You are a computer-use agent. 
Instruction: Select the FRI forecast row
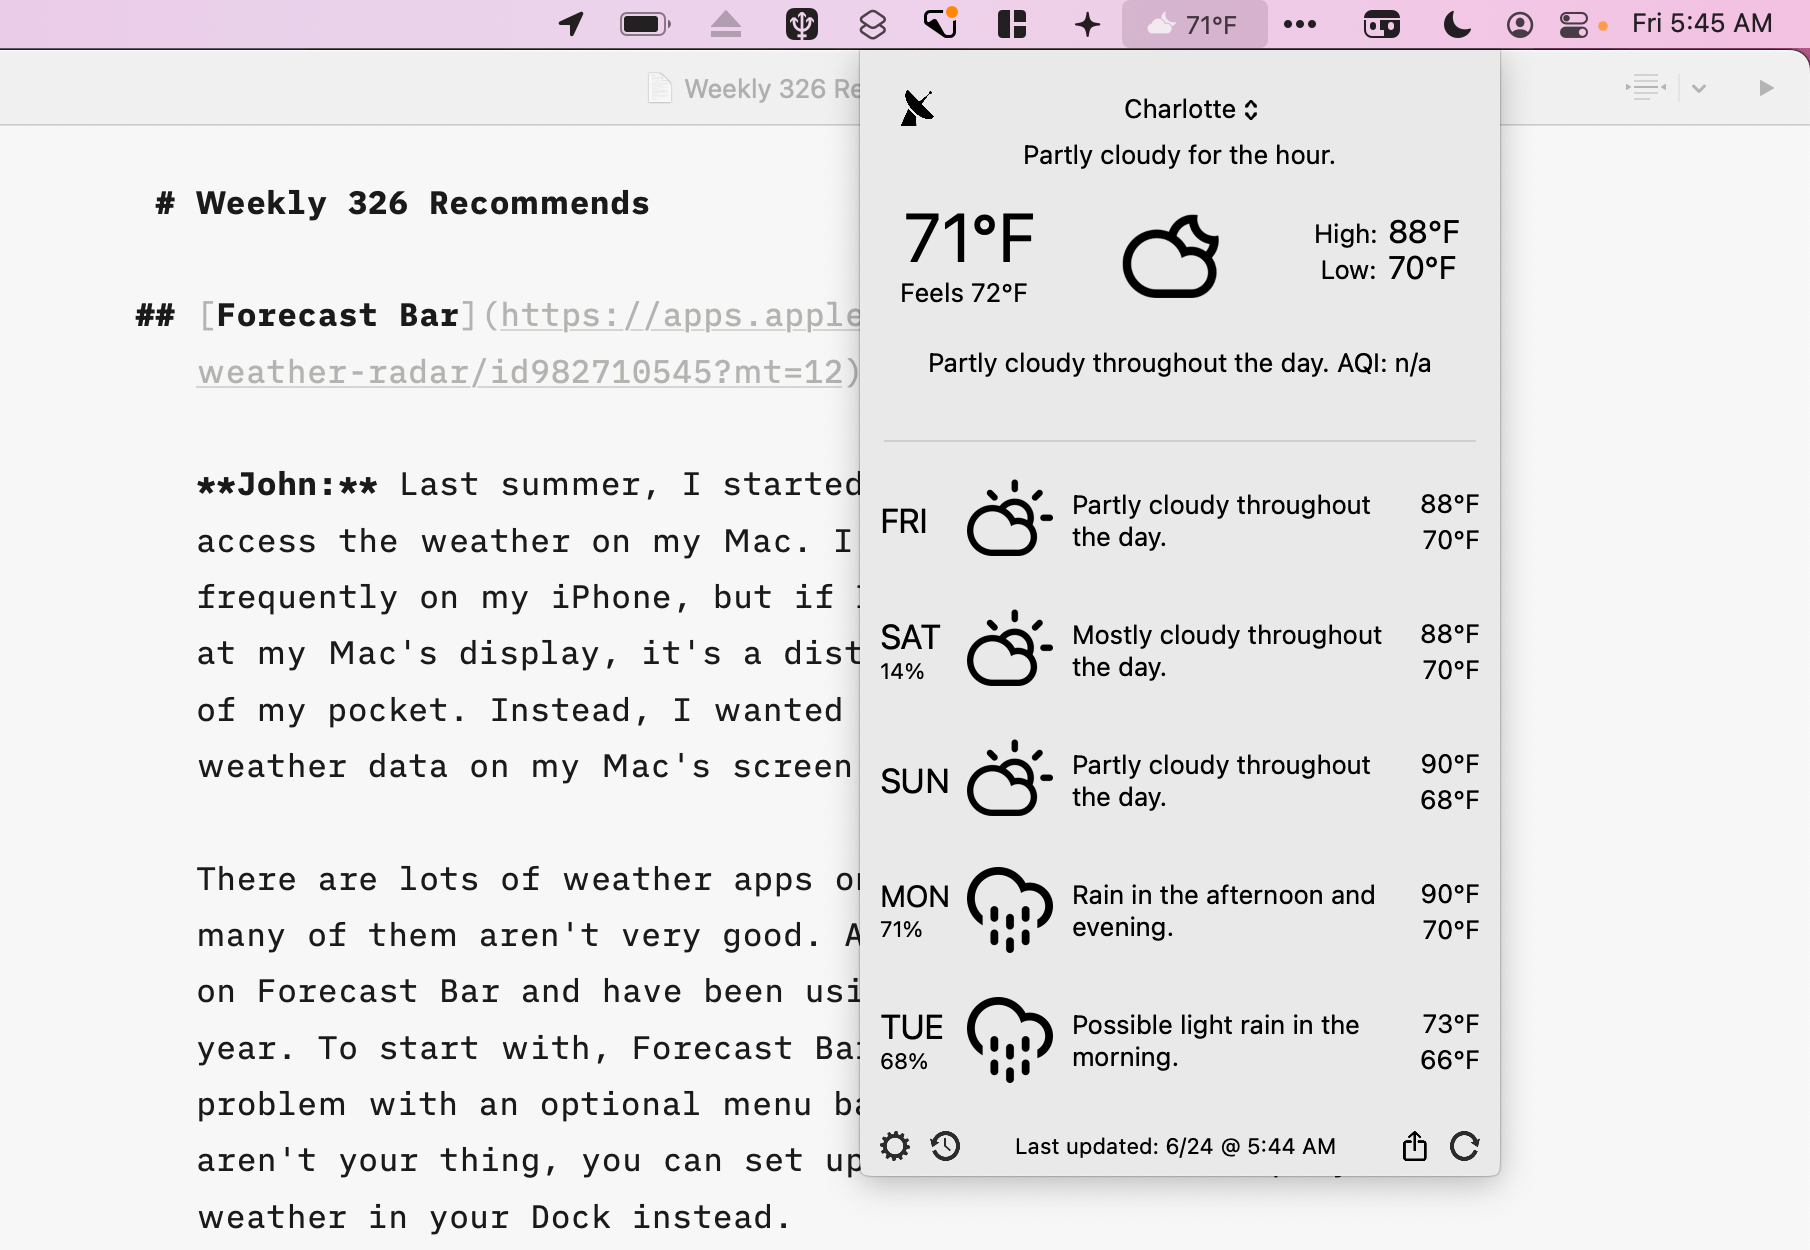1180,521
